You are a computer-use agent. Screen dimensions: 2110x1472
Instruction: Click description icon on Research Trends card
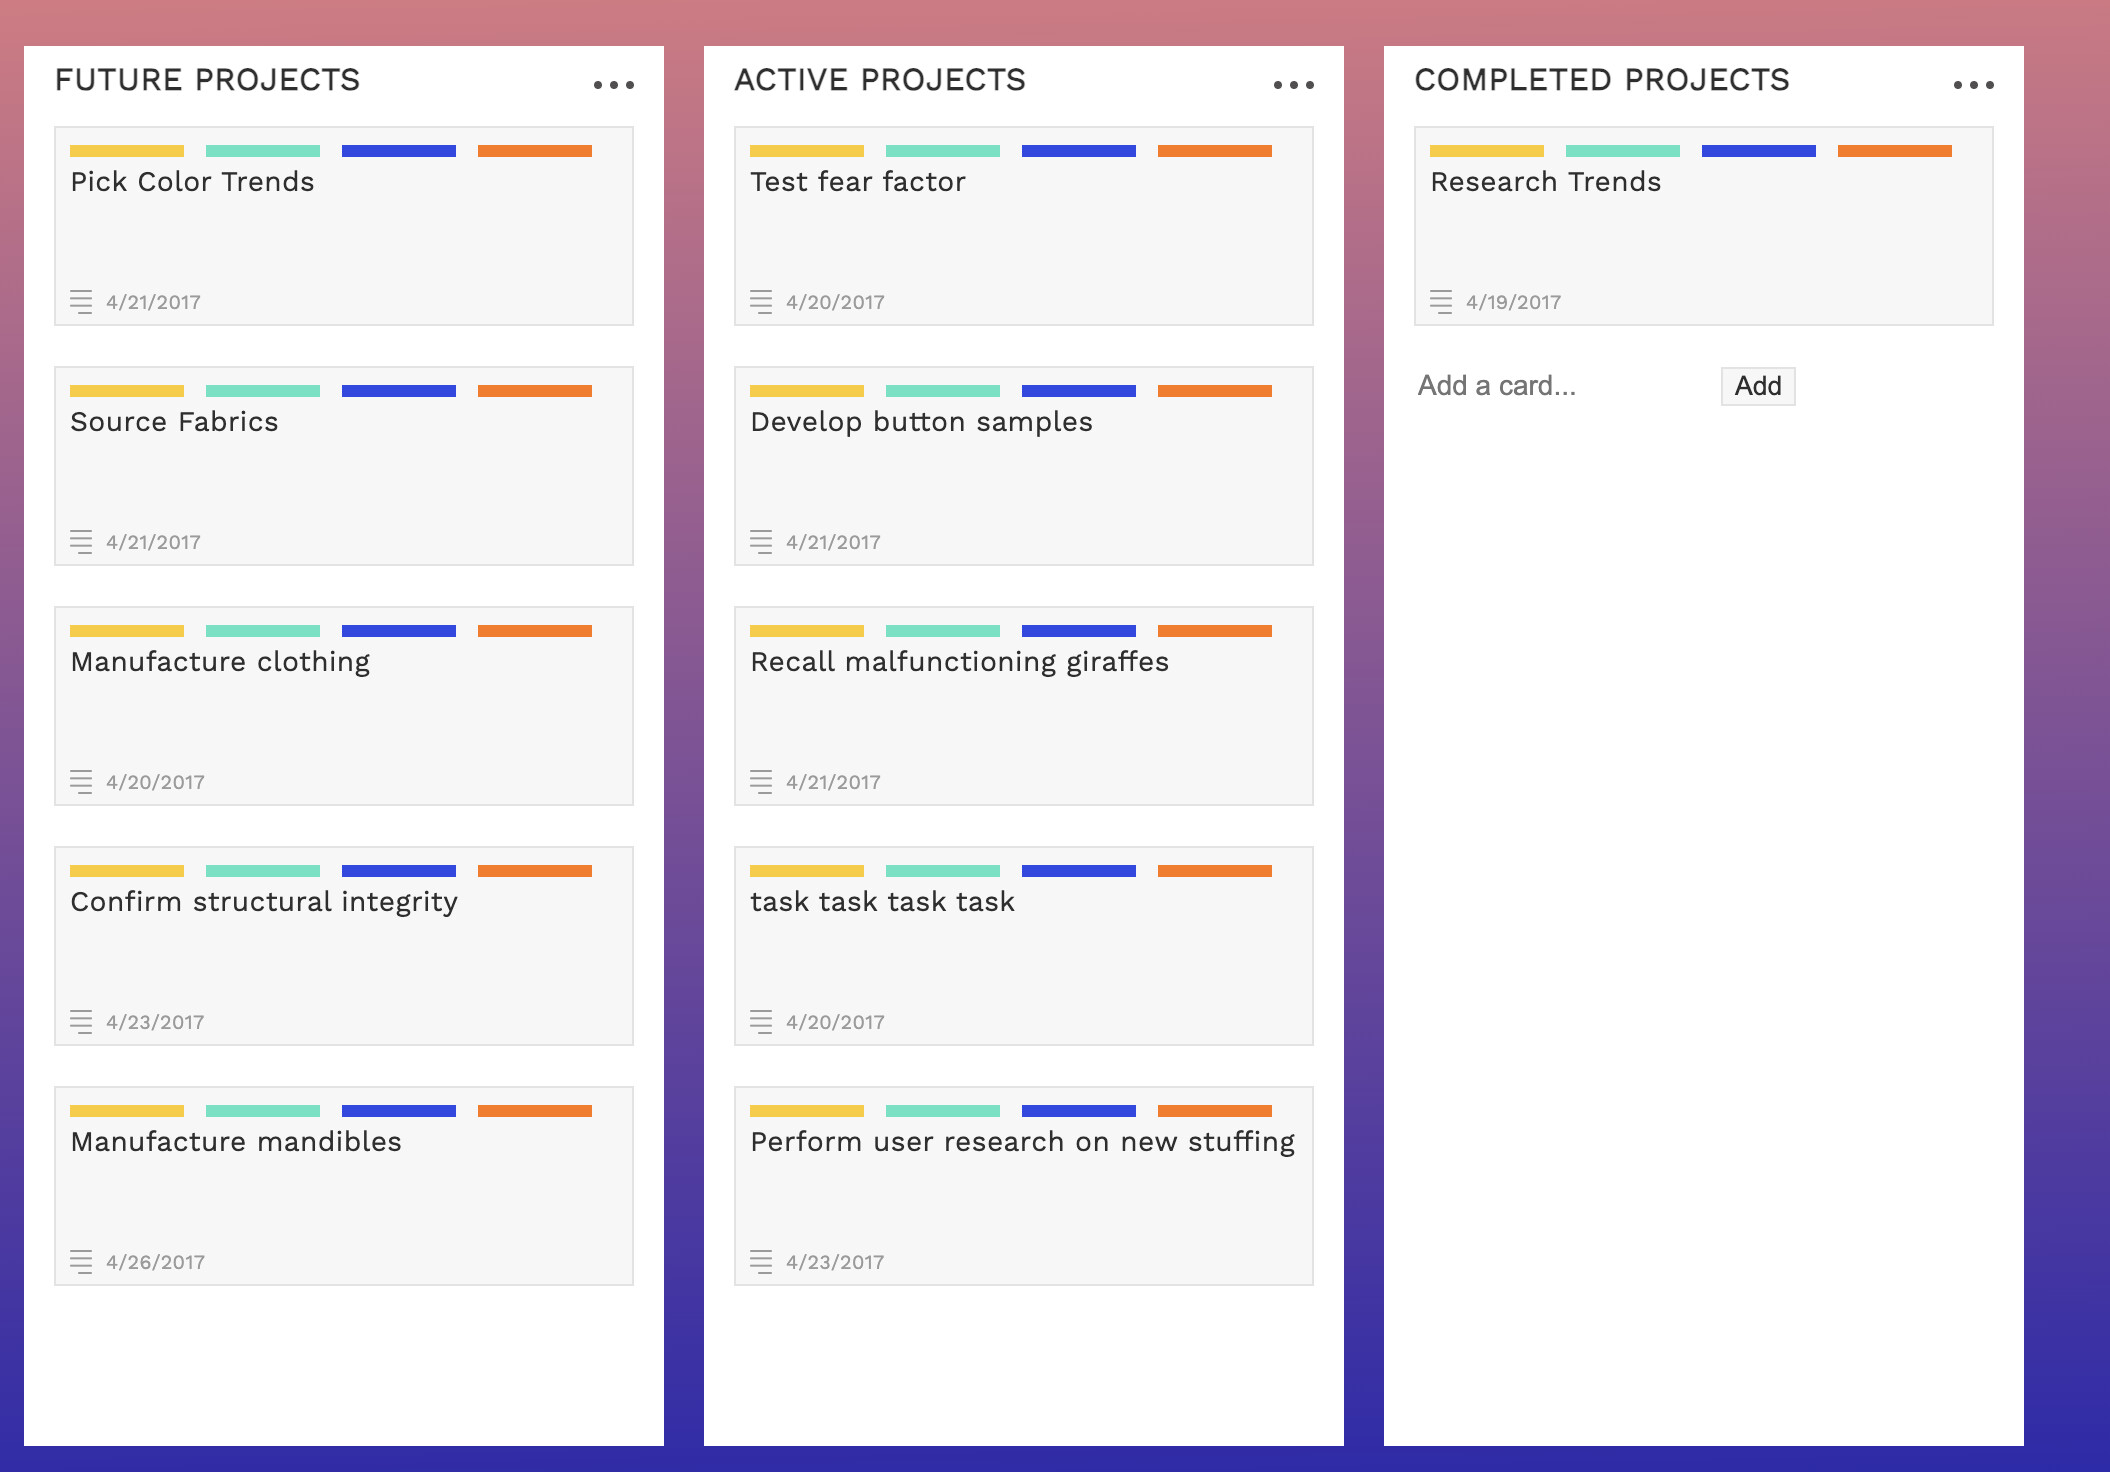pos(1441,302)
